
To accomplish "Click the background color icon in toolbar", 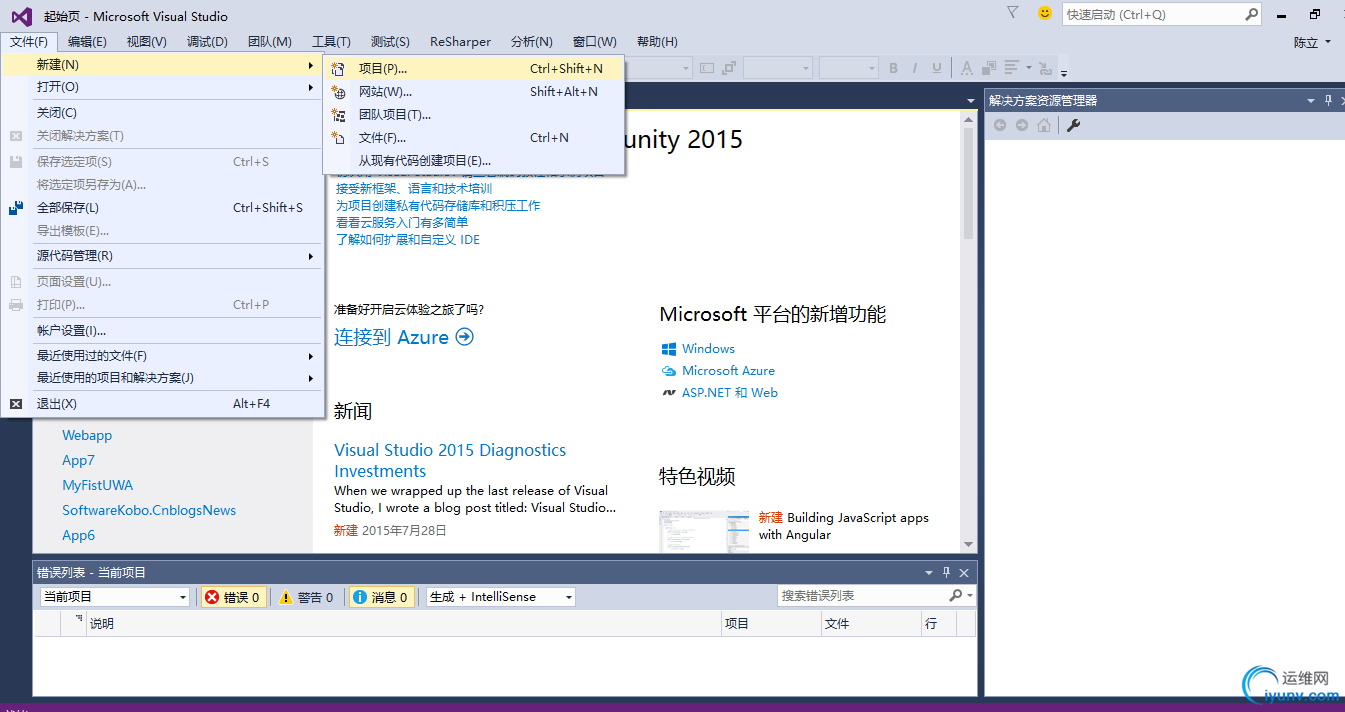I will pyautogui.click(x=988, y=68).
